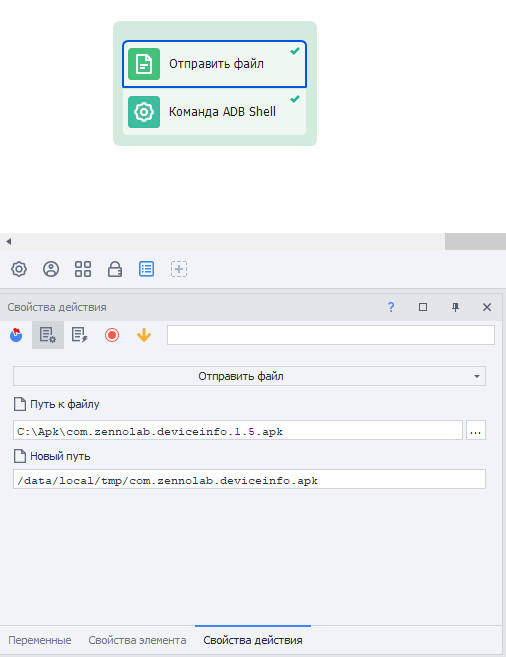The height and width of the screenshot is (657, 506).
Task: Click the four-squares grid icon
Action: coord(83,269)
